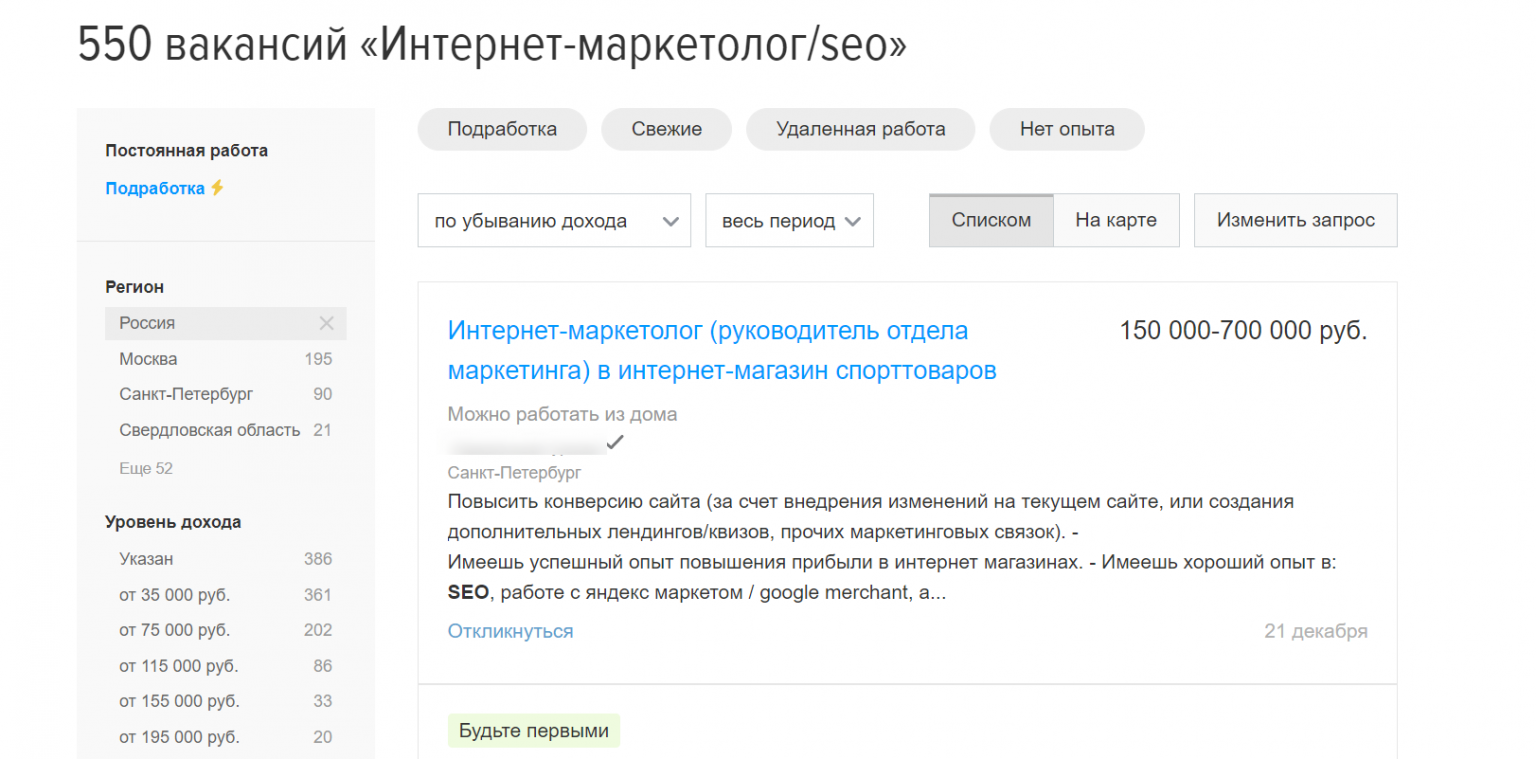Click the Регион section heading

(135, 287)
